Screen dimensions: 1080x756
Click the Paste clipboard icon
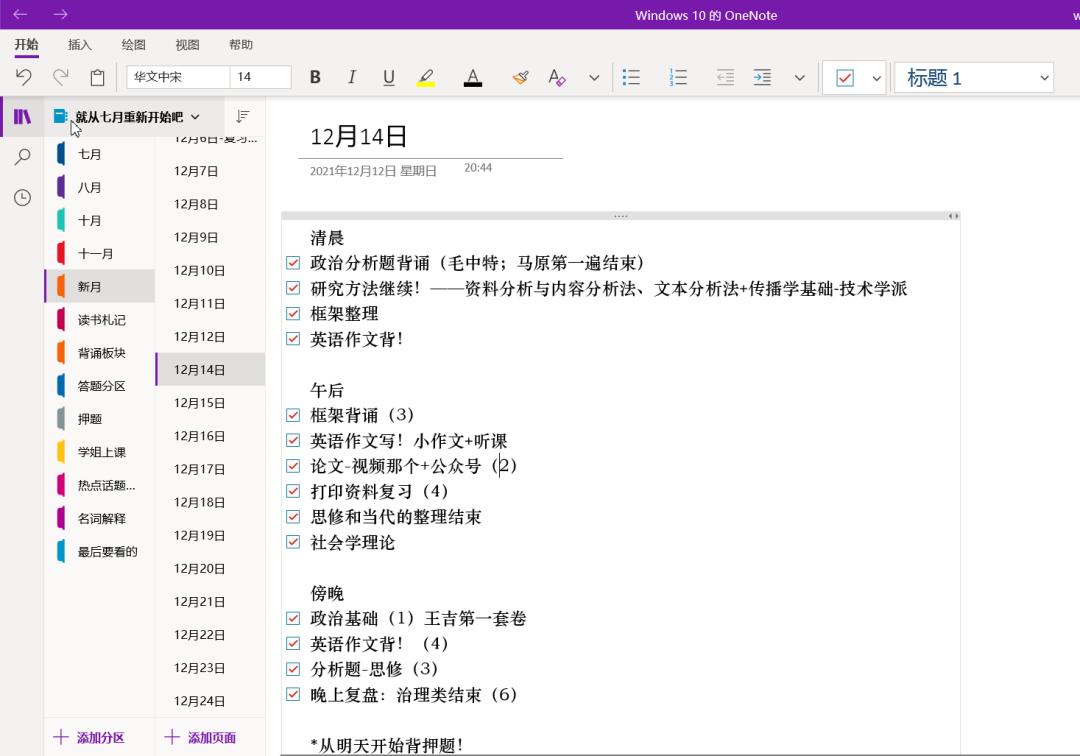tap(96, 76)
